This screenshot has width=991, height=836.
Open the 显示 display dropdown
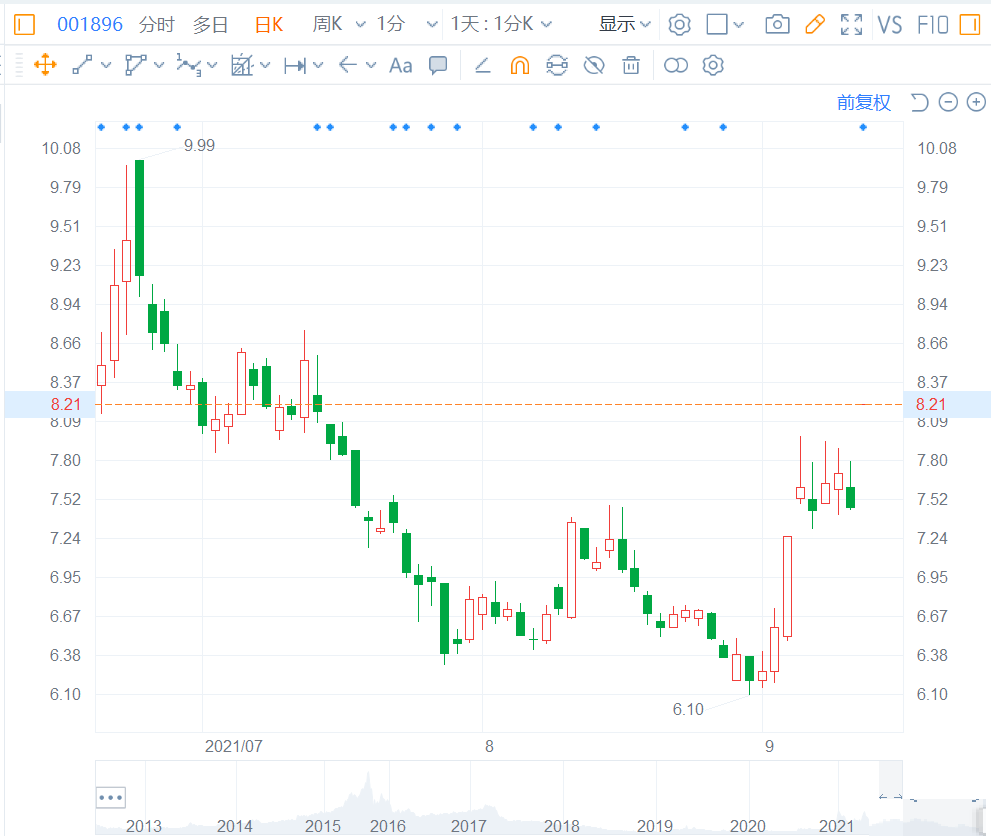pyautogui.click(x=625, y=24)
